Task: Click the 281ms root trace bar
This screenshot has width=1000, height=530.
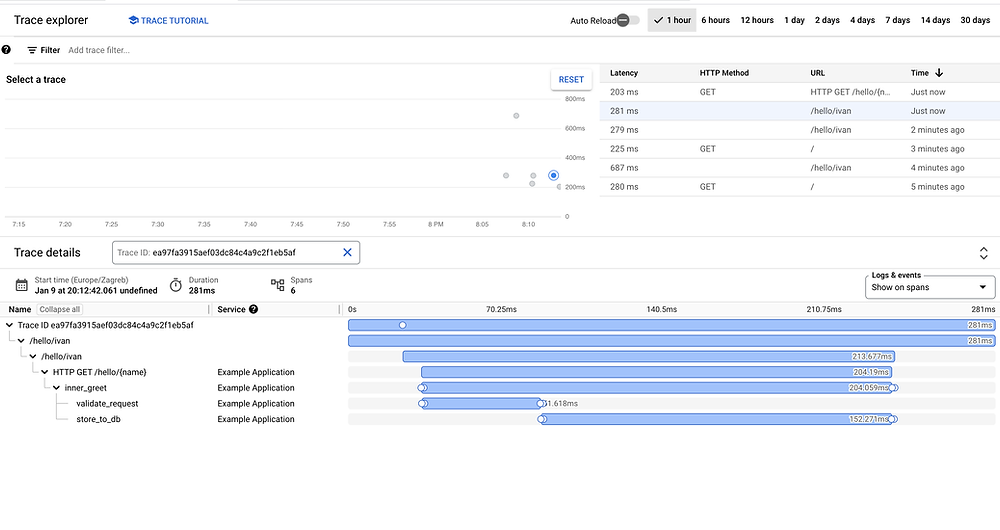Action: [x=672, y=325]
